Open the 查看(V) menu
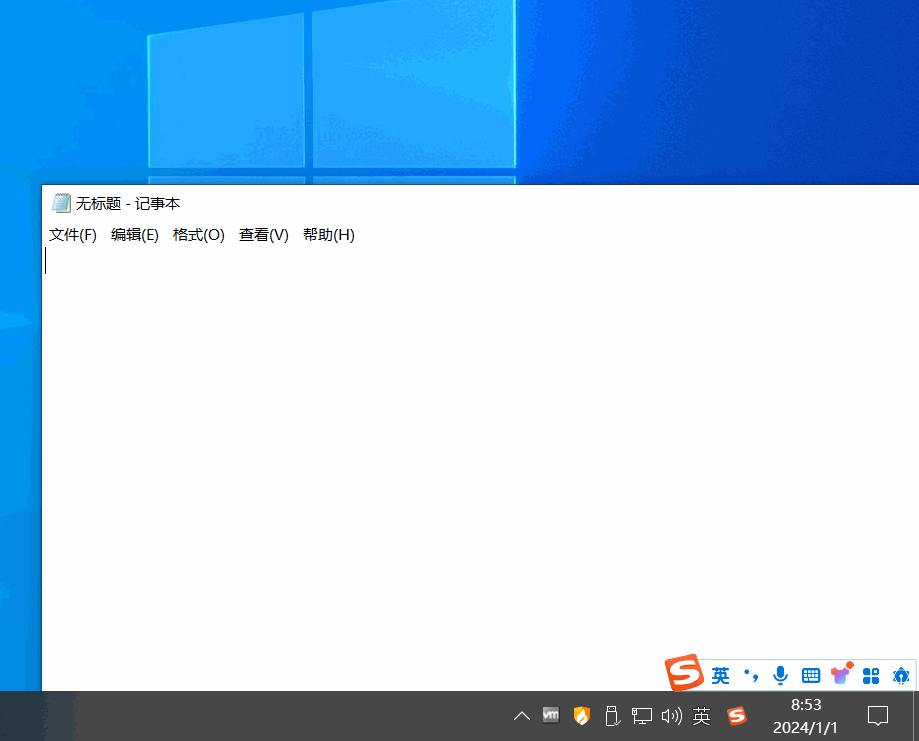 coord(264,235)
